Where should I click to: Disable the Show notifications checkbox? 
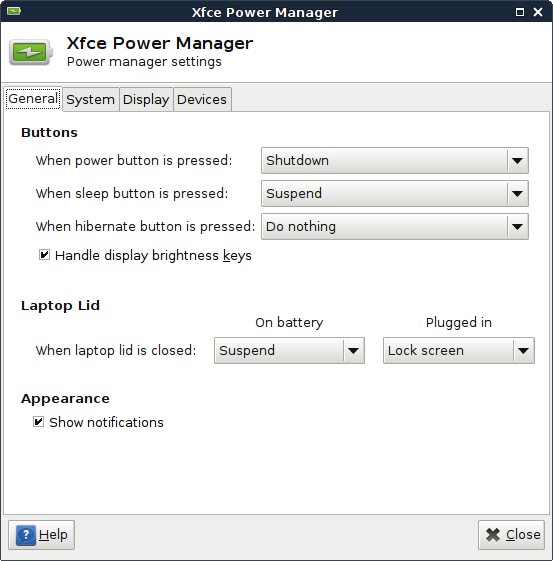[39, 421]
